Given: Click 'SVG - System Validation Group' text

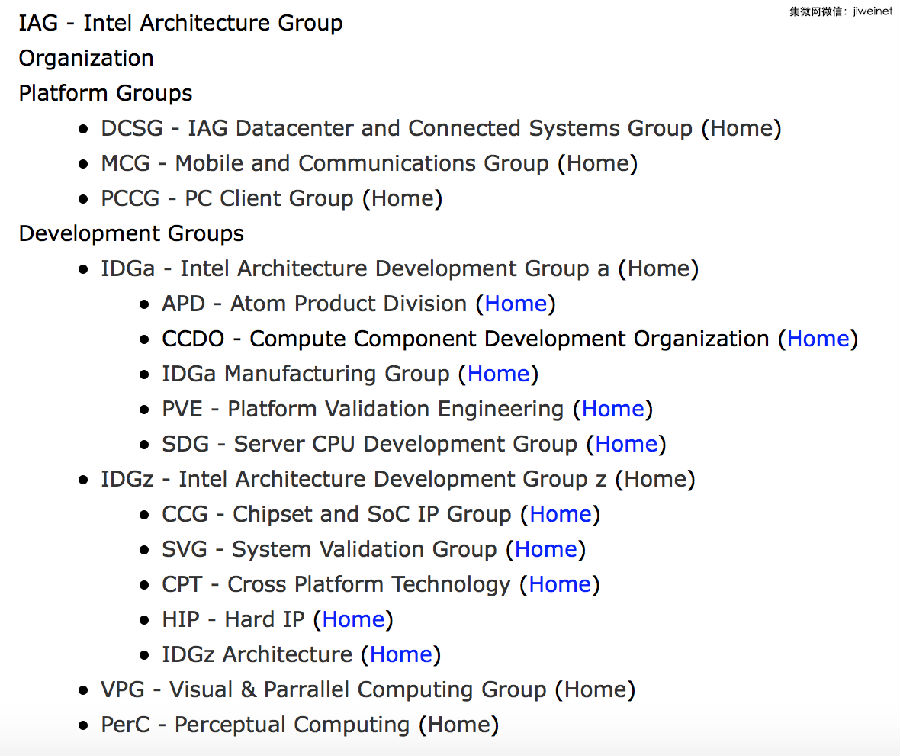Looking at the screenshot, I should 329,549.
